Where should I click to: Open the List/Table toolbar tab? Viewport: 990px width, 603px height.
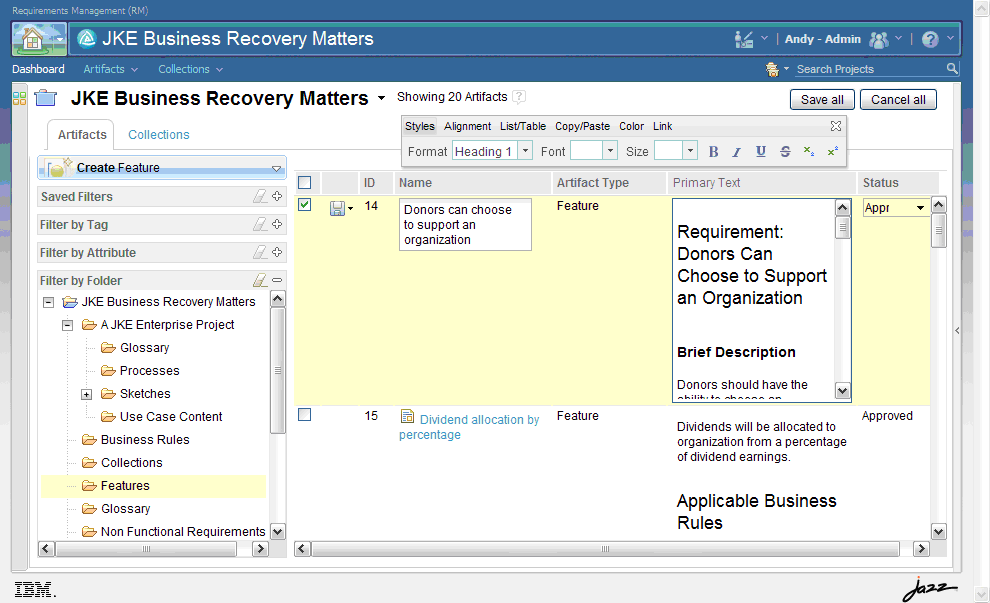[x=523, y=126]
